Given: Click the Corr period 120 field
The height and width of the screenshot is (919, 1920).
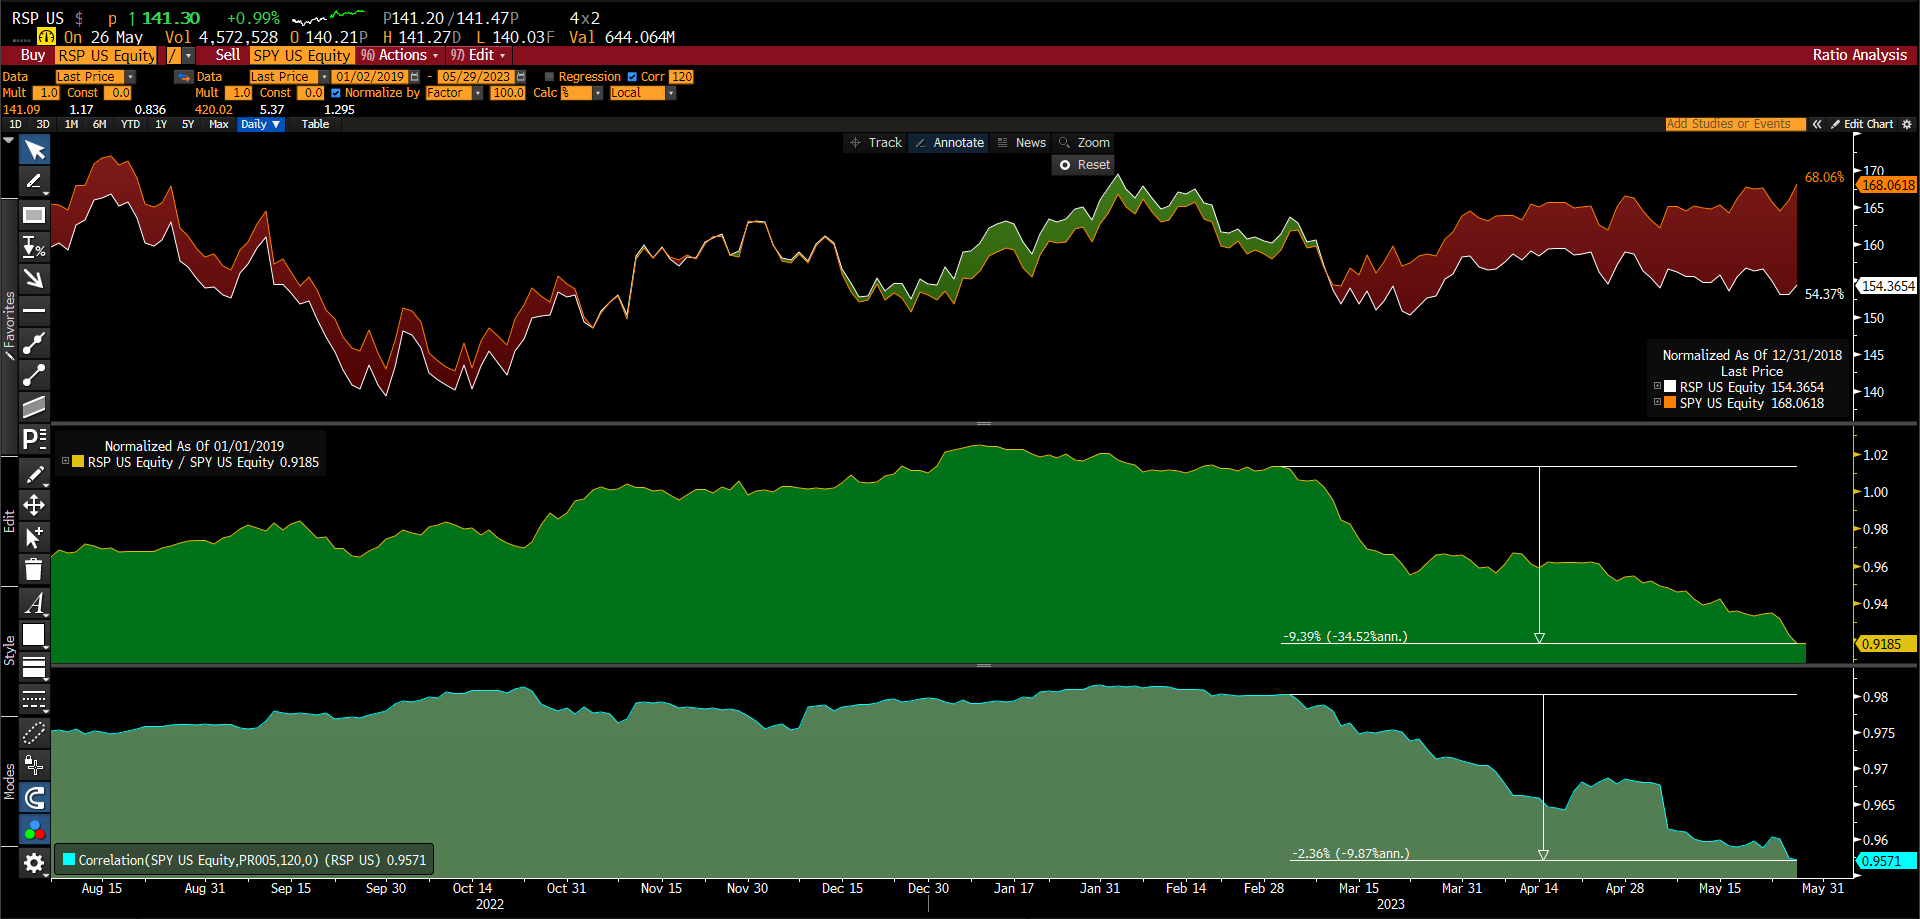Looking at the screenshot, I should (x=681, y=77).
